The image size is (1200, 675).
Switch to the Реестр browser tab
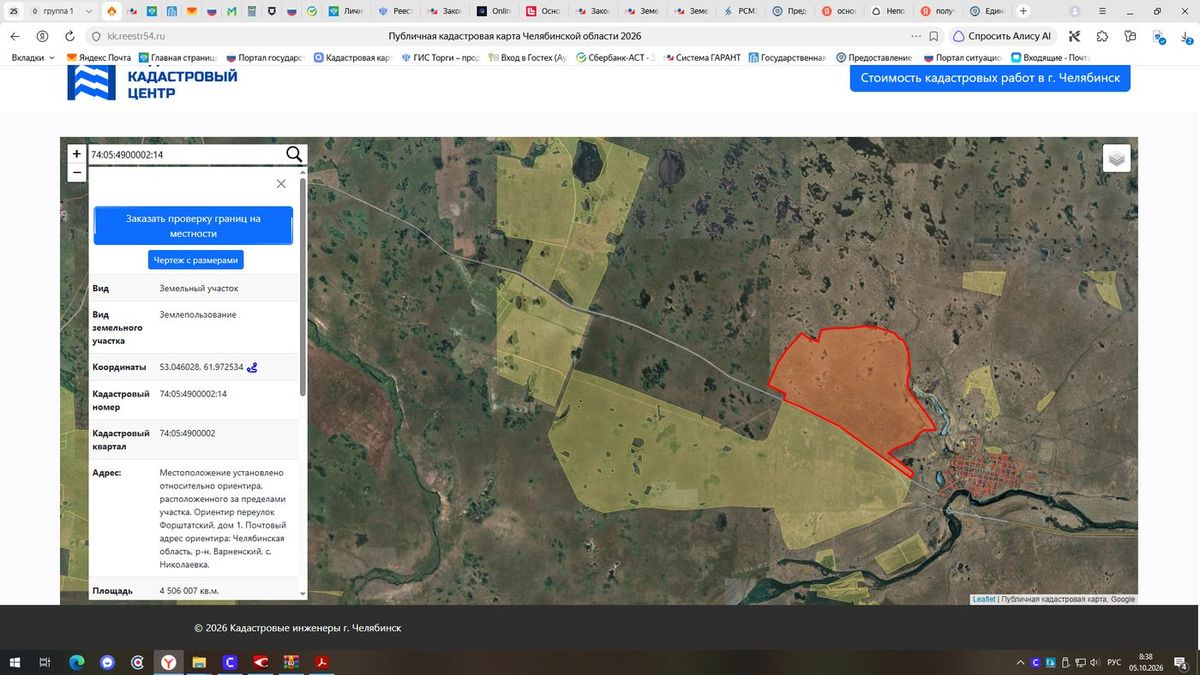(x=397, y=11)
